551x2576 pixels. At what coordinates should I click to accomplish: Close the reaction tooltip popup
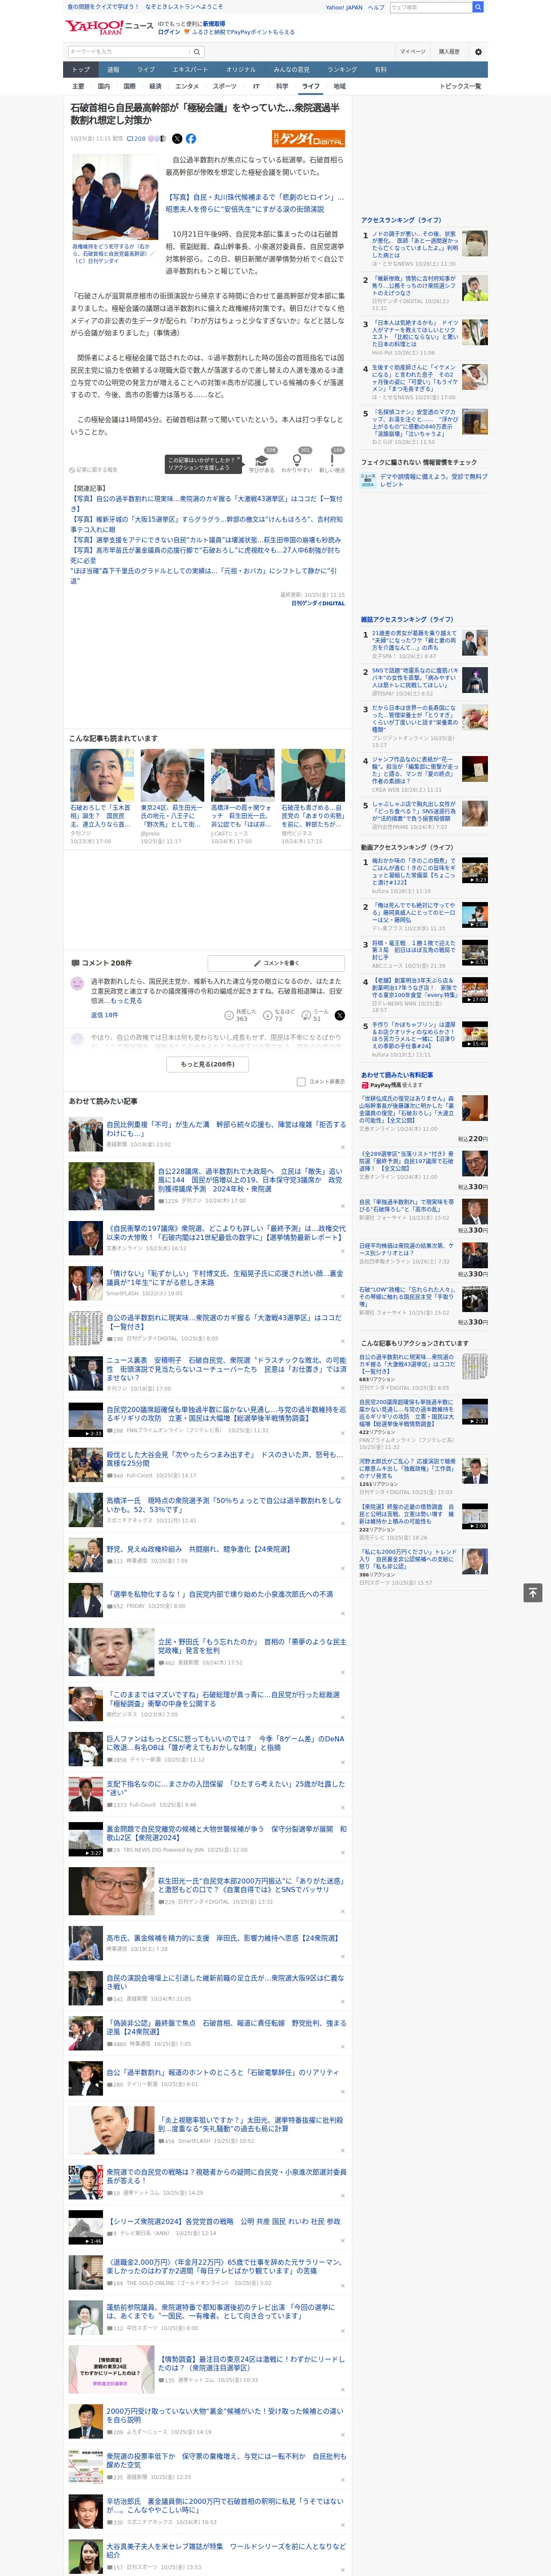[240, 458]
